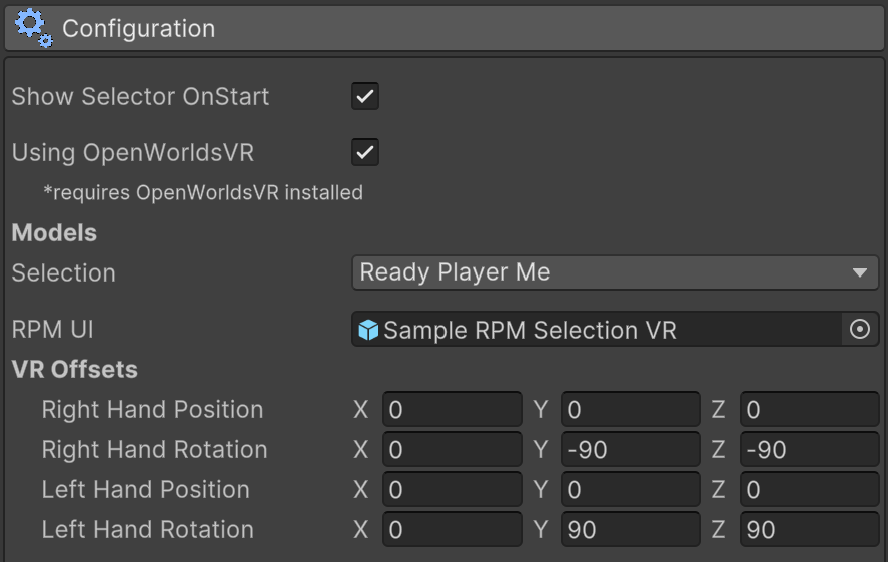Edit Right Hand Position Y field
Image resolution: width=888 pixels, height=562 pixels.
pyautogui.click(x=630, y=410)
